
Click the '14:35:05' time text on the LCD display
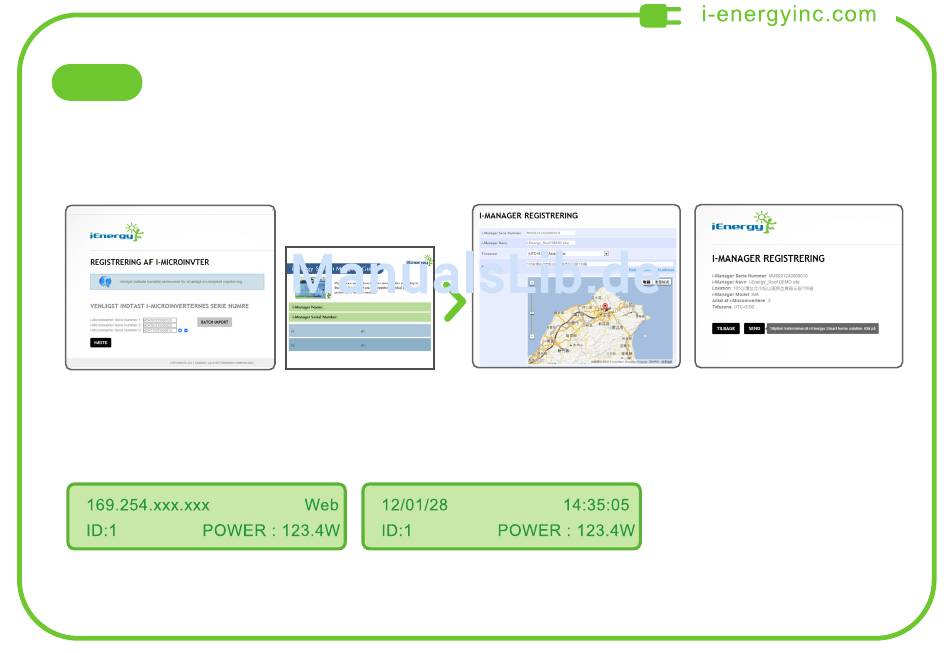pyautogui.click(x=596, y=505)
